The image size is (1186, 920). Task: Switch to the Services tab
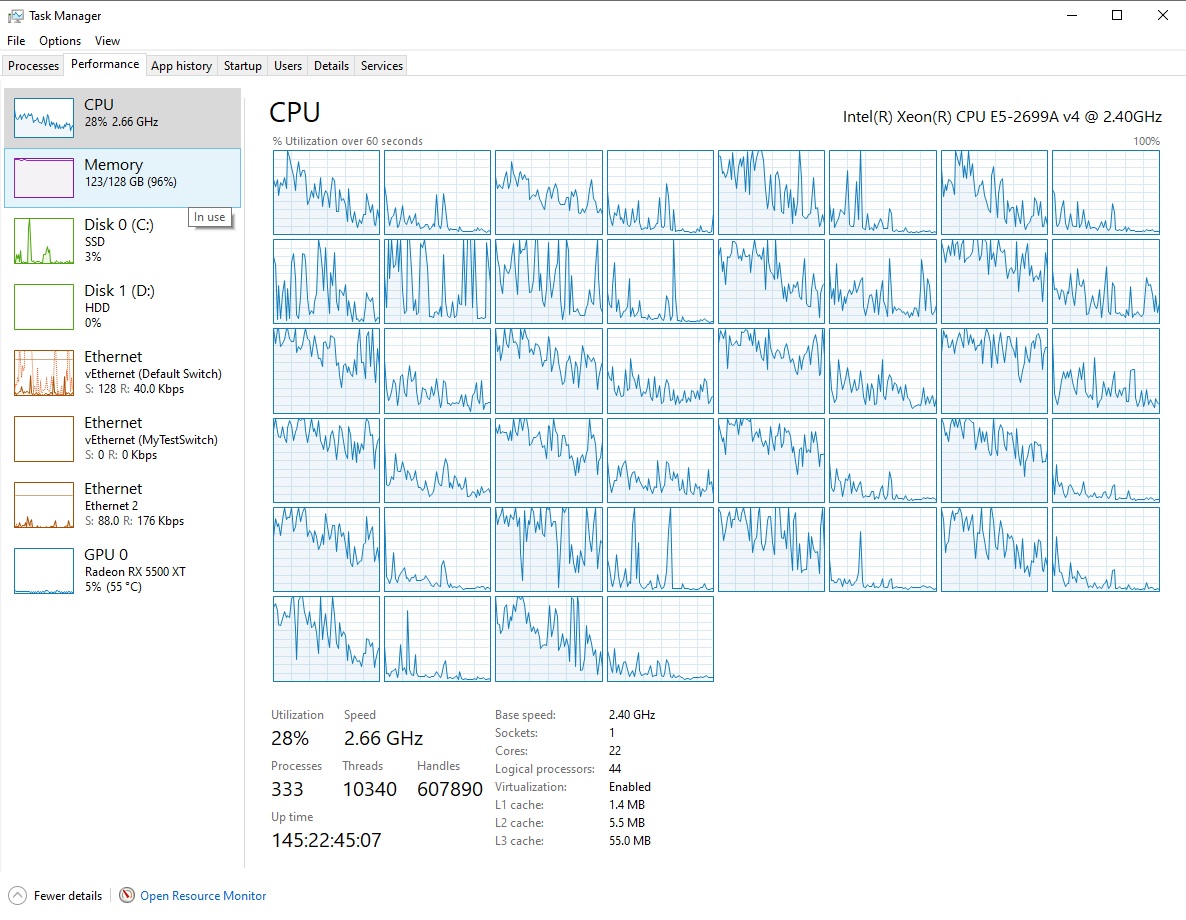(382, 66)
